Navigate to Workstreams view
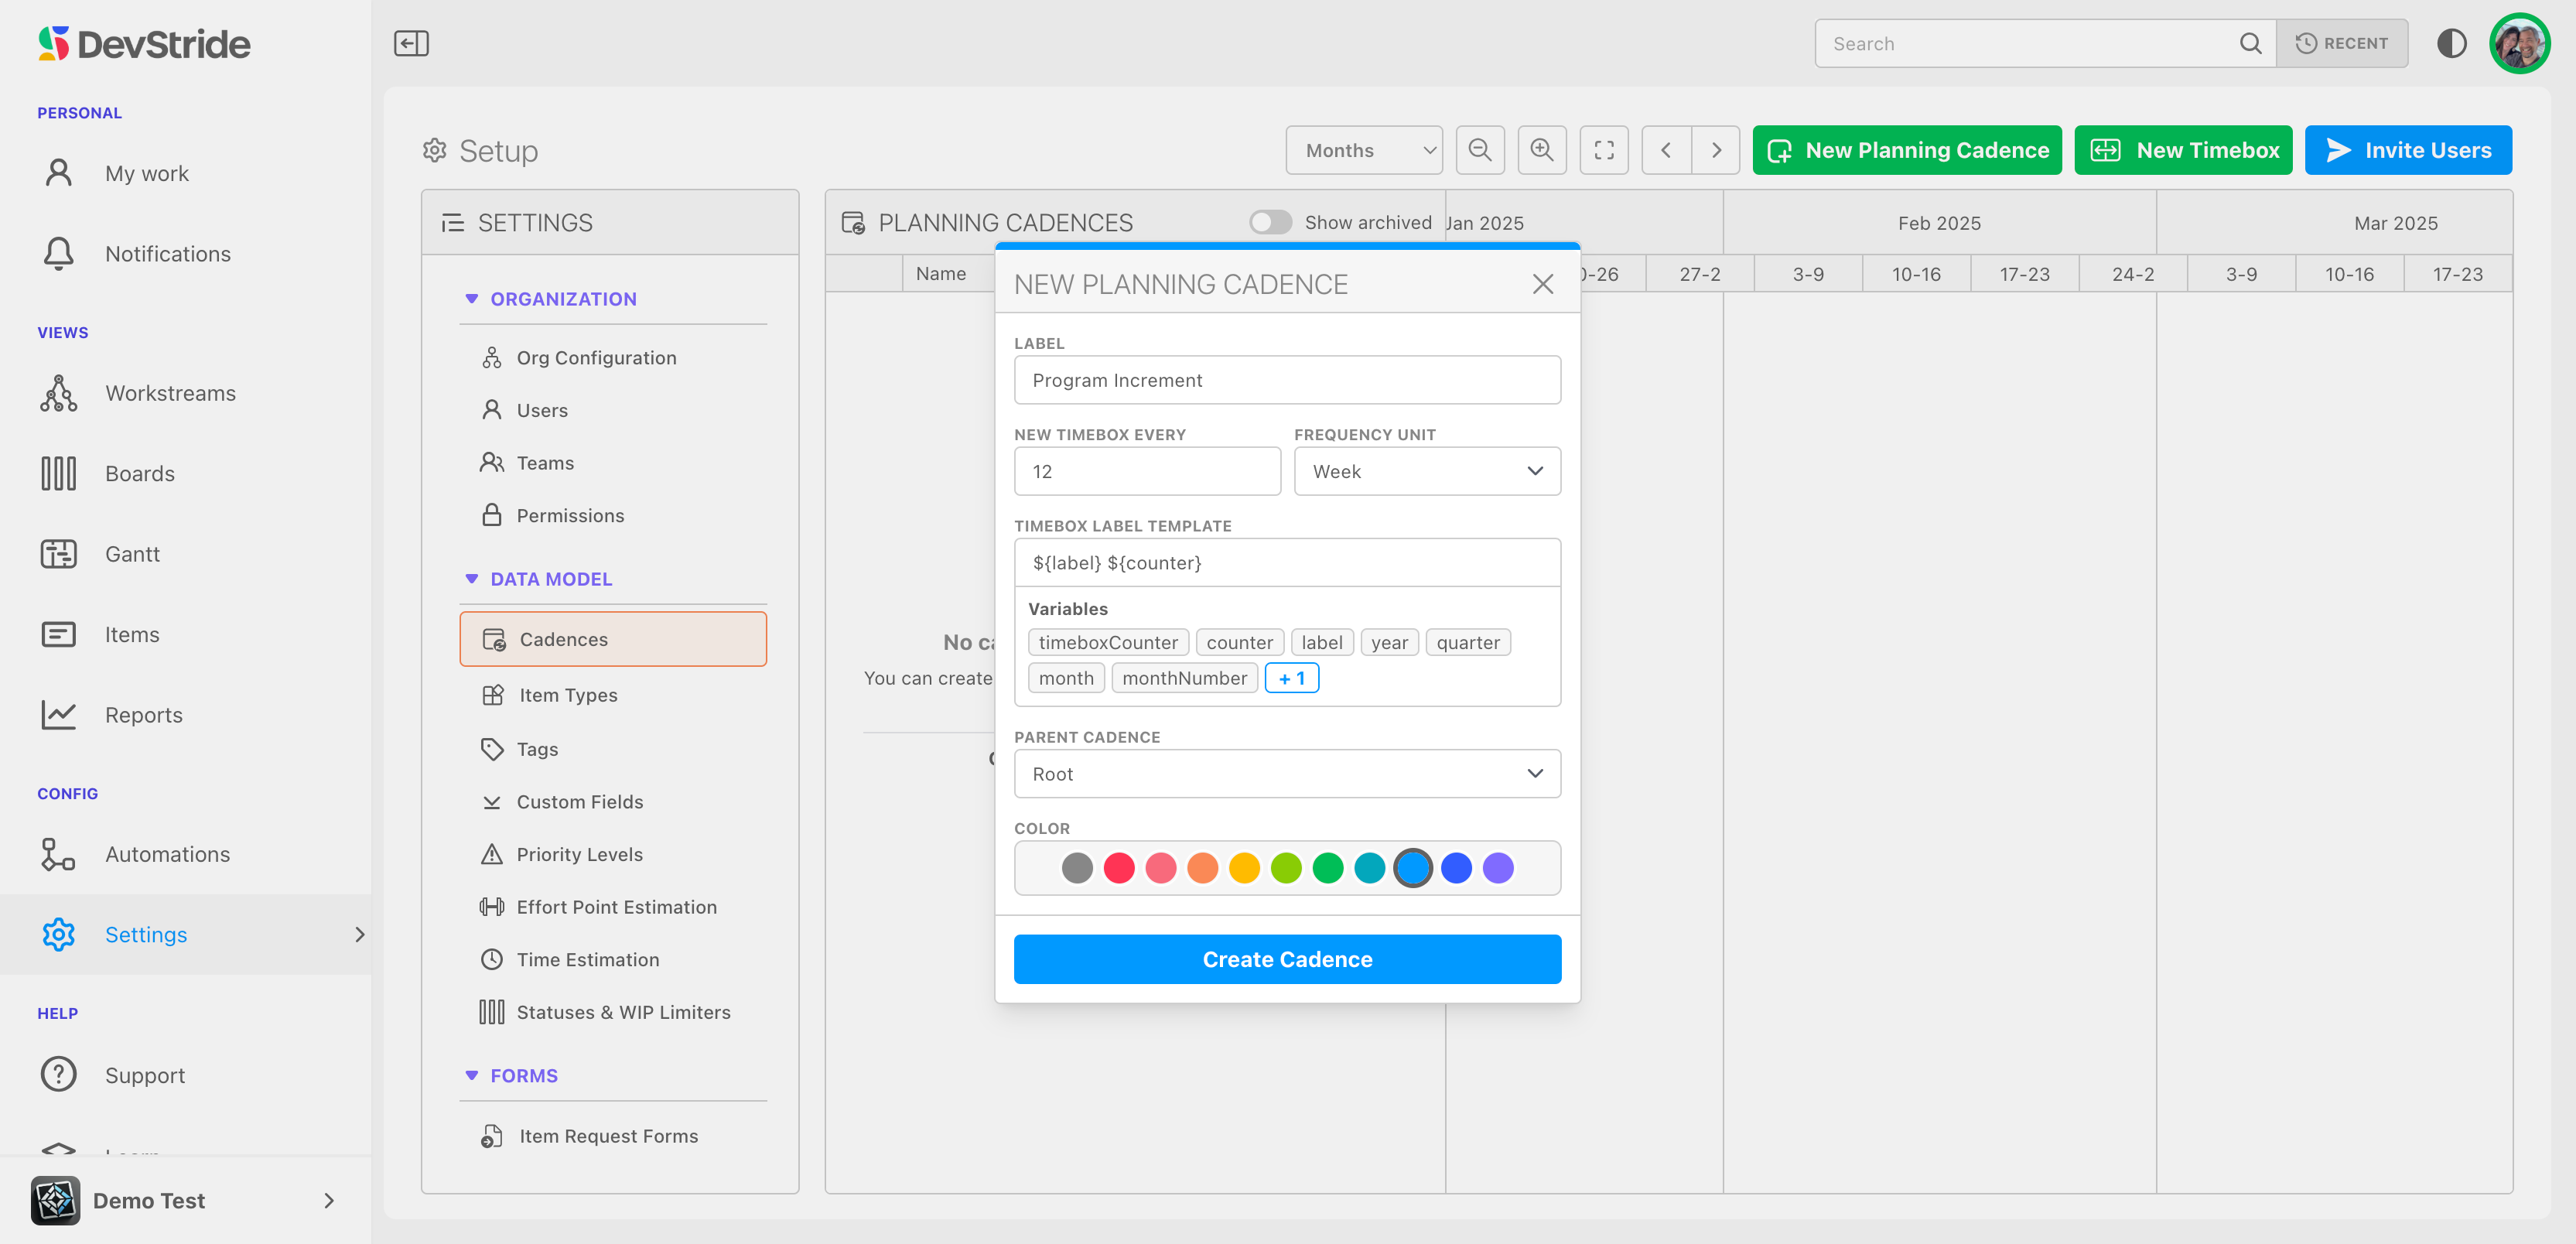2576x1244 pixels. pos(170,393)
